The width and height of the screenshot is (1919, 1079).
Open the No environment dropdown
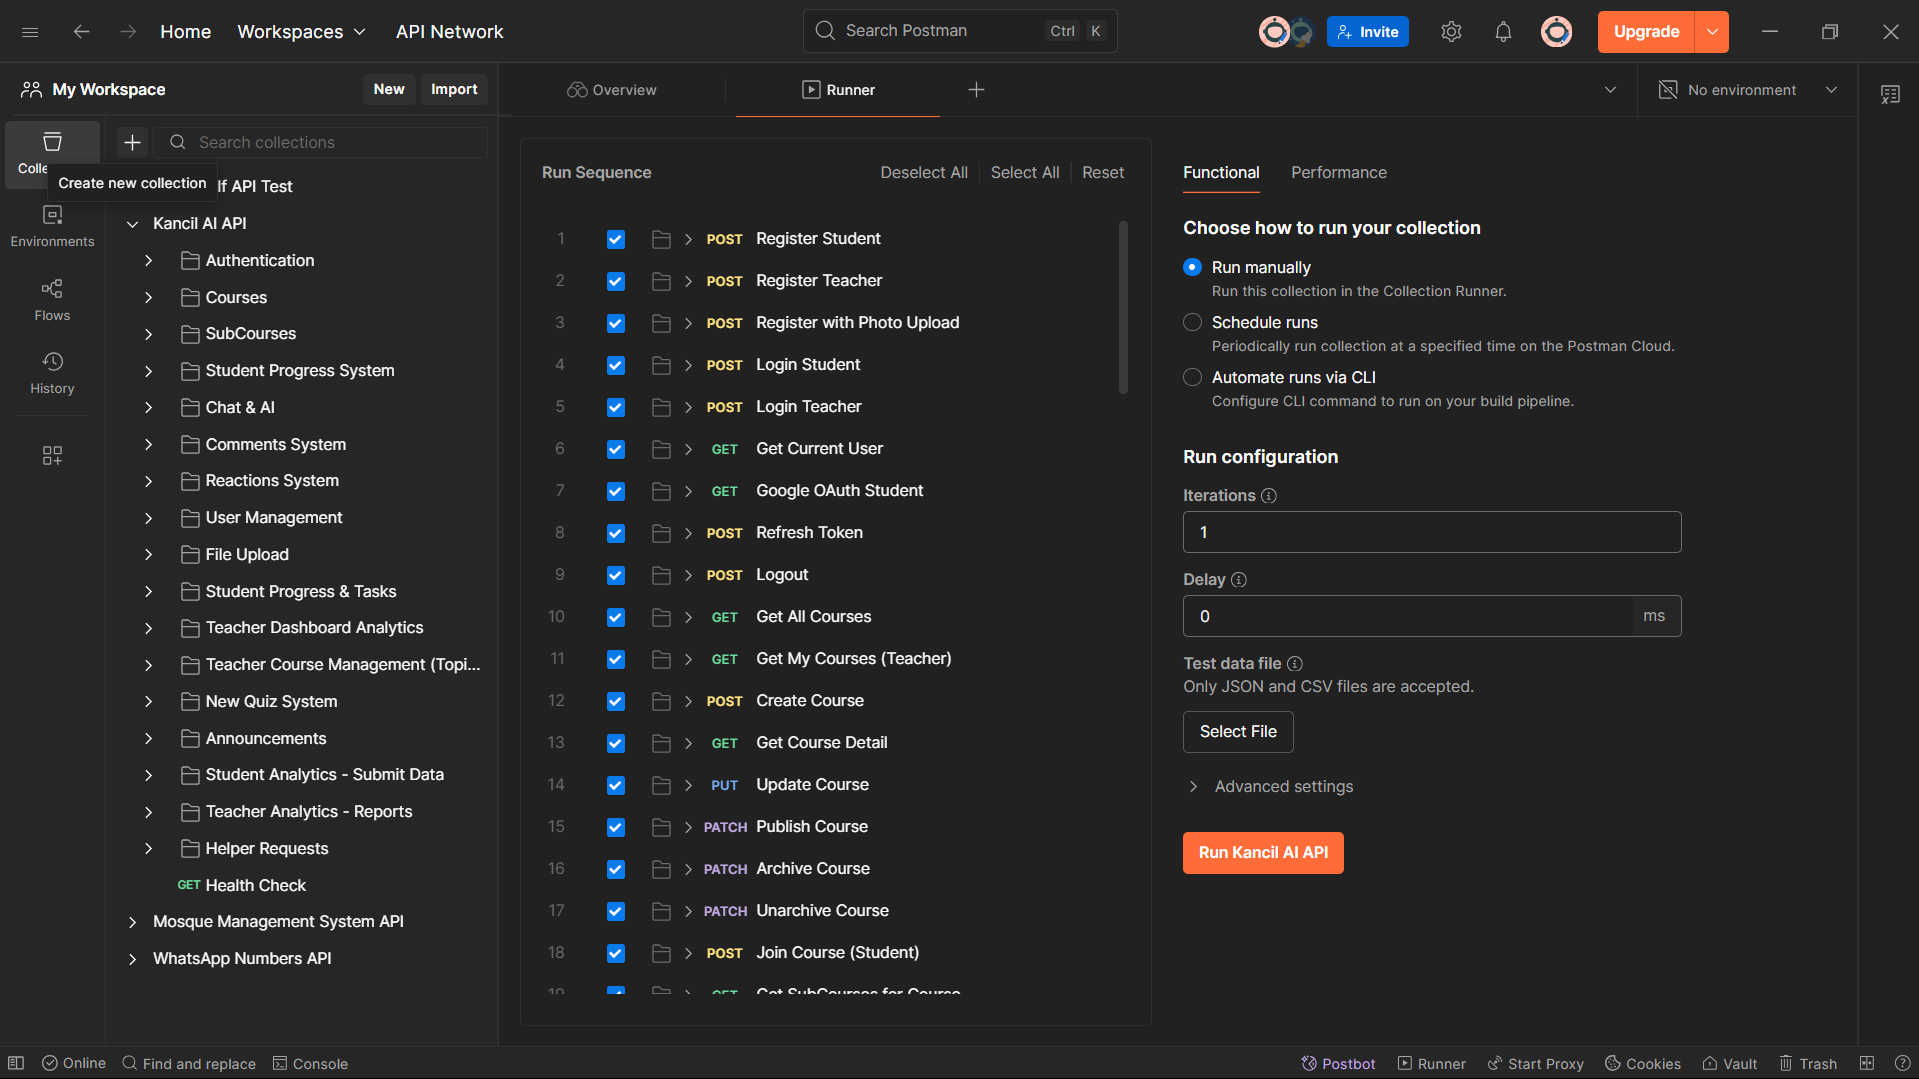coord(1747,90)
